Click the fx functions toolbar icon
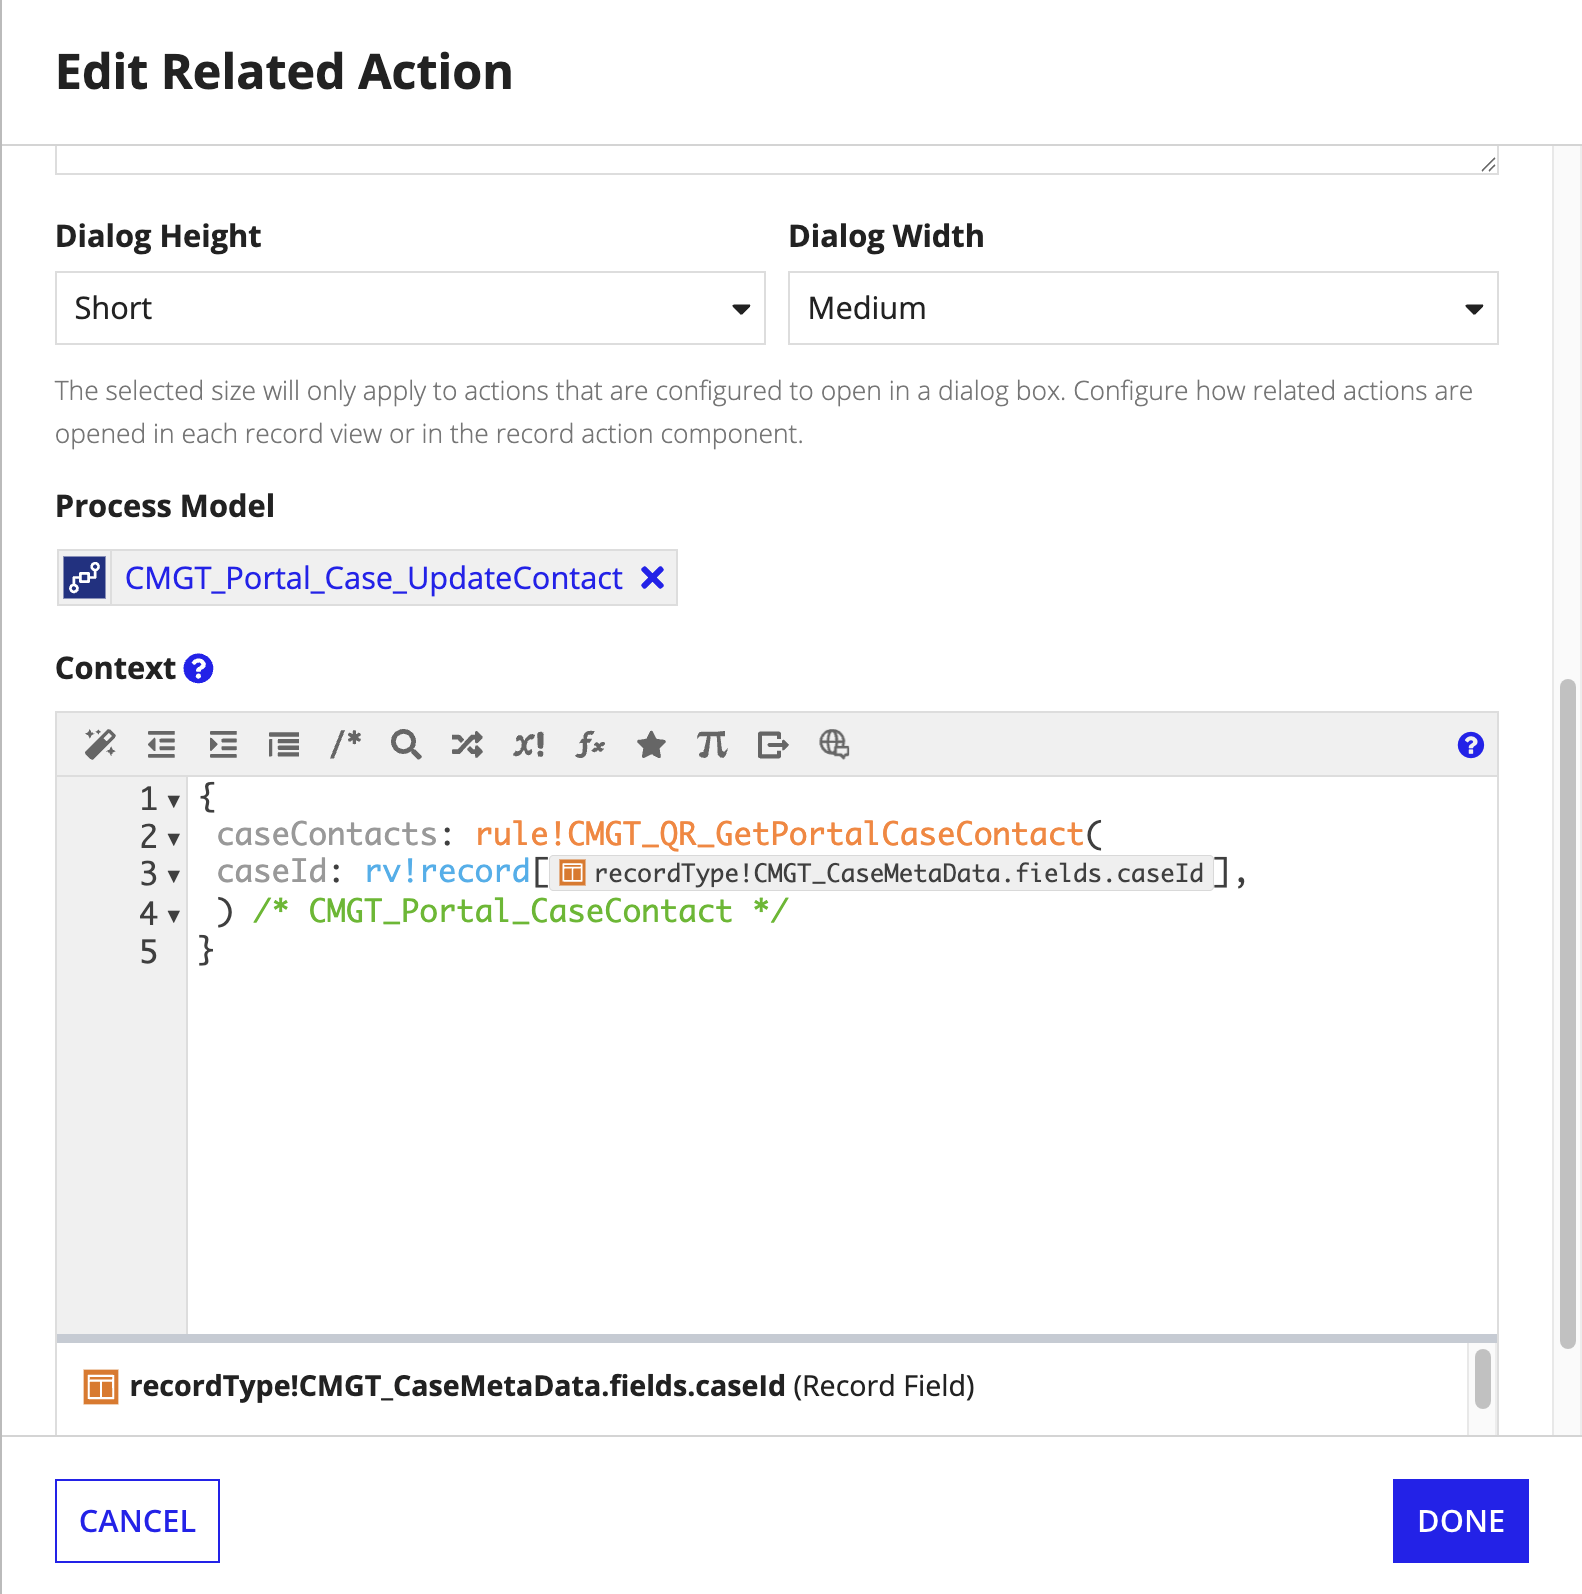 590,744
